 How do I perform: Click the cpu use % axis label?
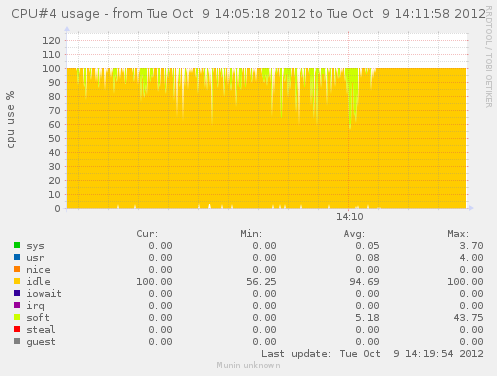click(11, 119)
